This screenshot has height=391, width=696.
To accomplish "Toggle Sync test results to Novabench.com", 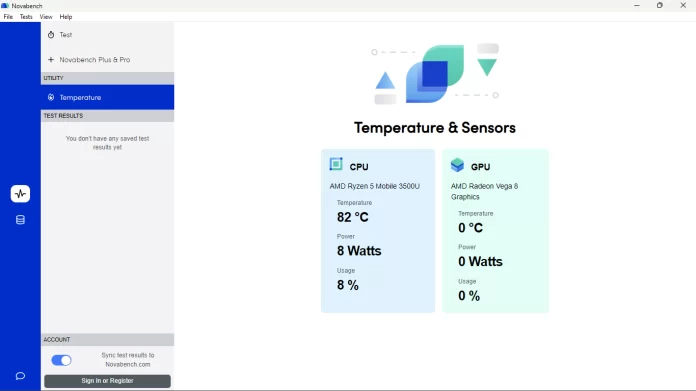I will coord(61,360).
